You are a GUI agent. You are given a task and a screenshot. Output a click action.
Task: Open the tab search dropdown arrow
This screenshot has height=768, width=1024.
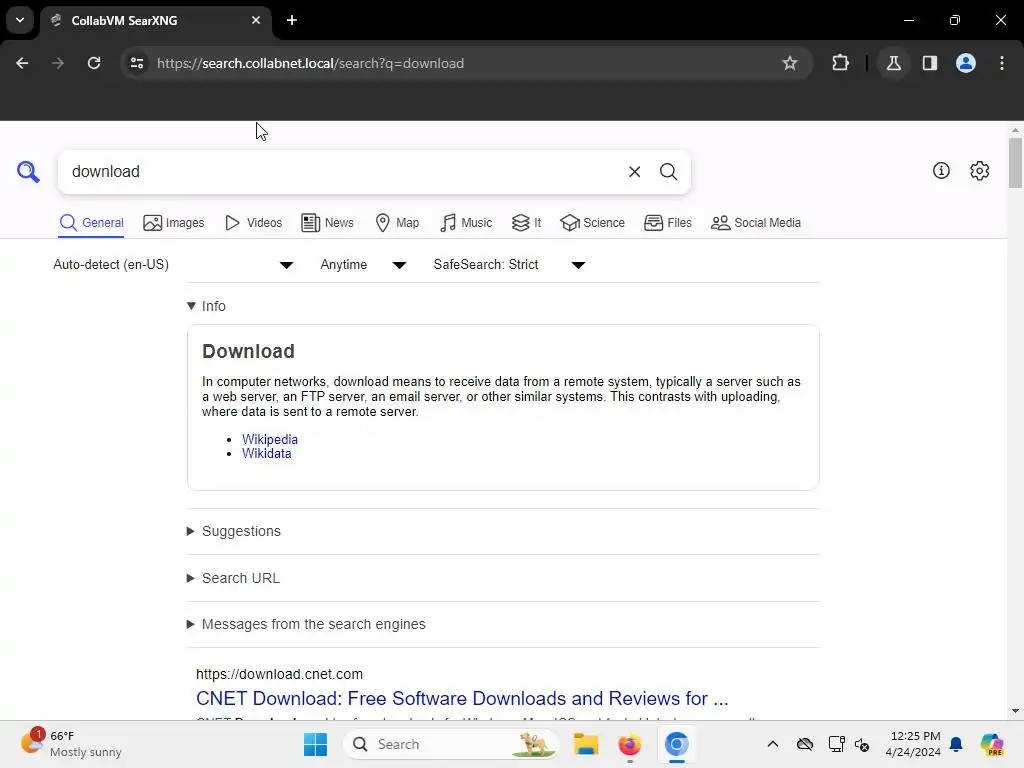[20, 20]
